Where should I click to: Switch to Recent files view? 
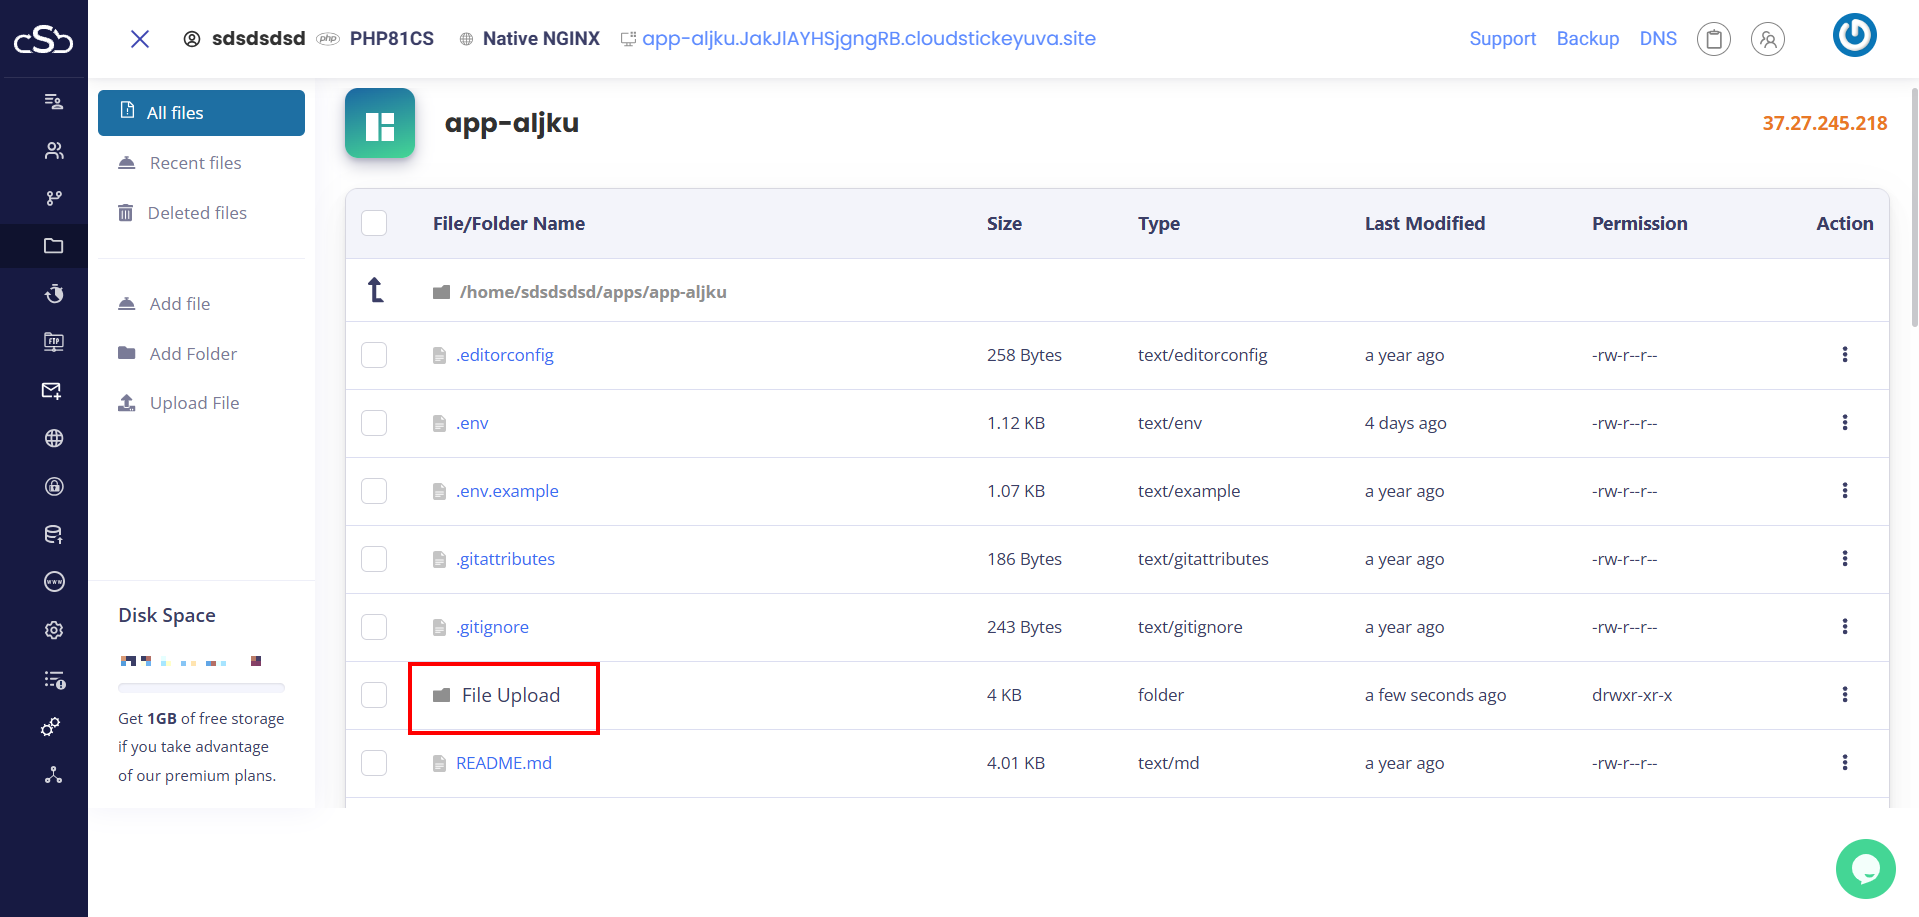pyautogui.click(x=195, y=163)
